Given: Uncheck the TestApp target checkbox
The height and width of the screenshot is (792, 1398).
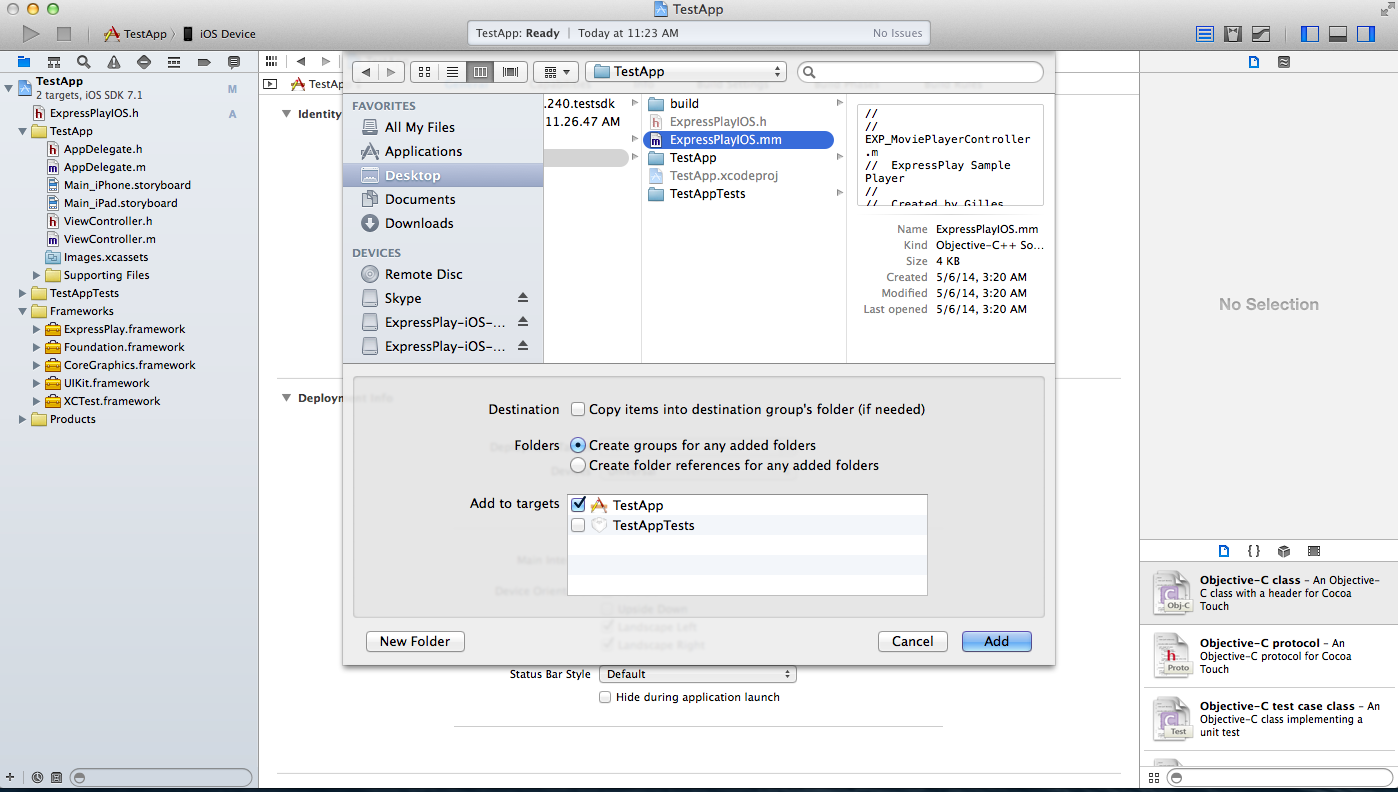Looking at the screenshot, I should [578, 505].
